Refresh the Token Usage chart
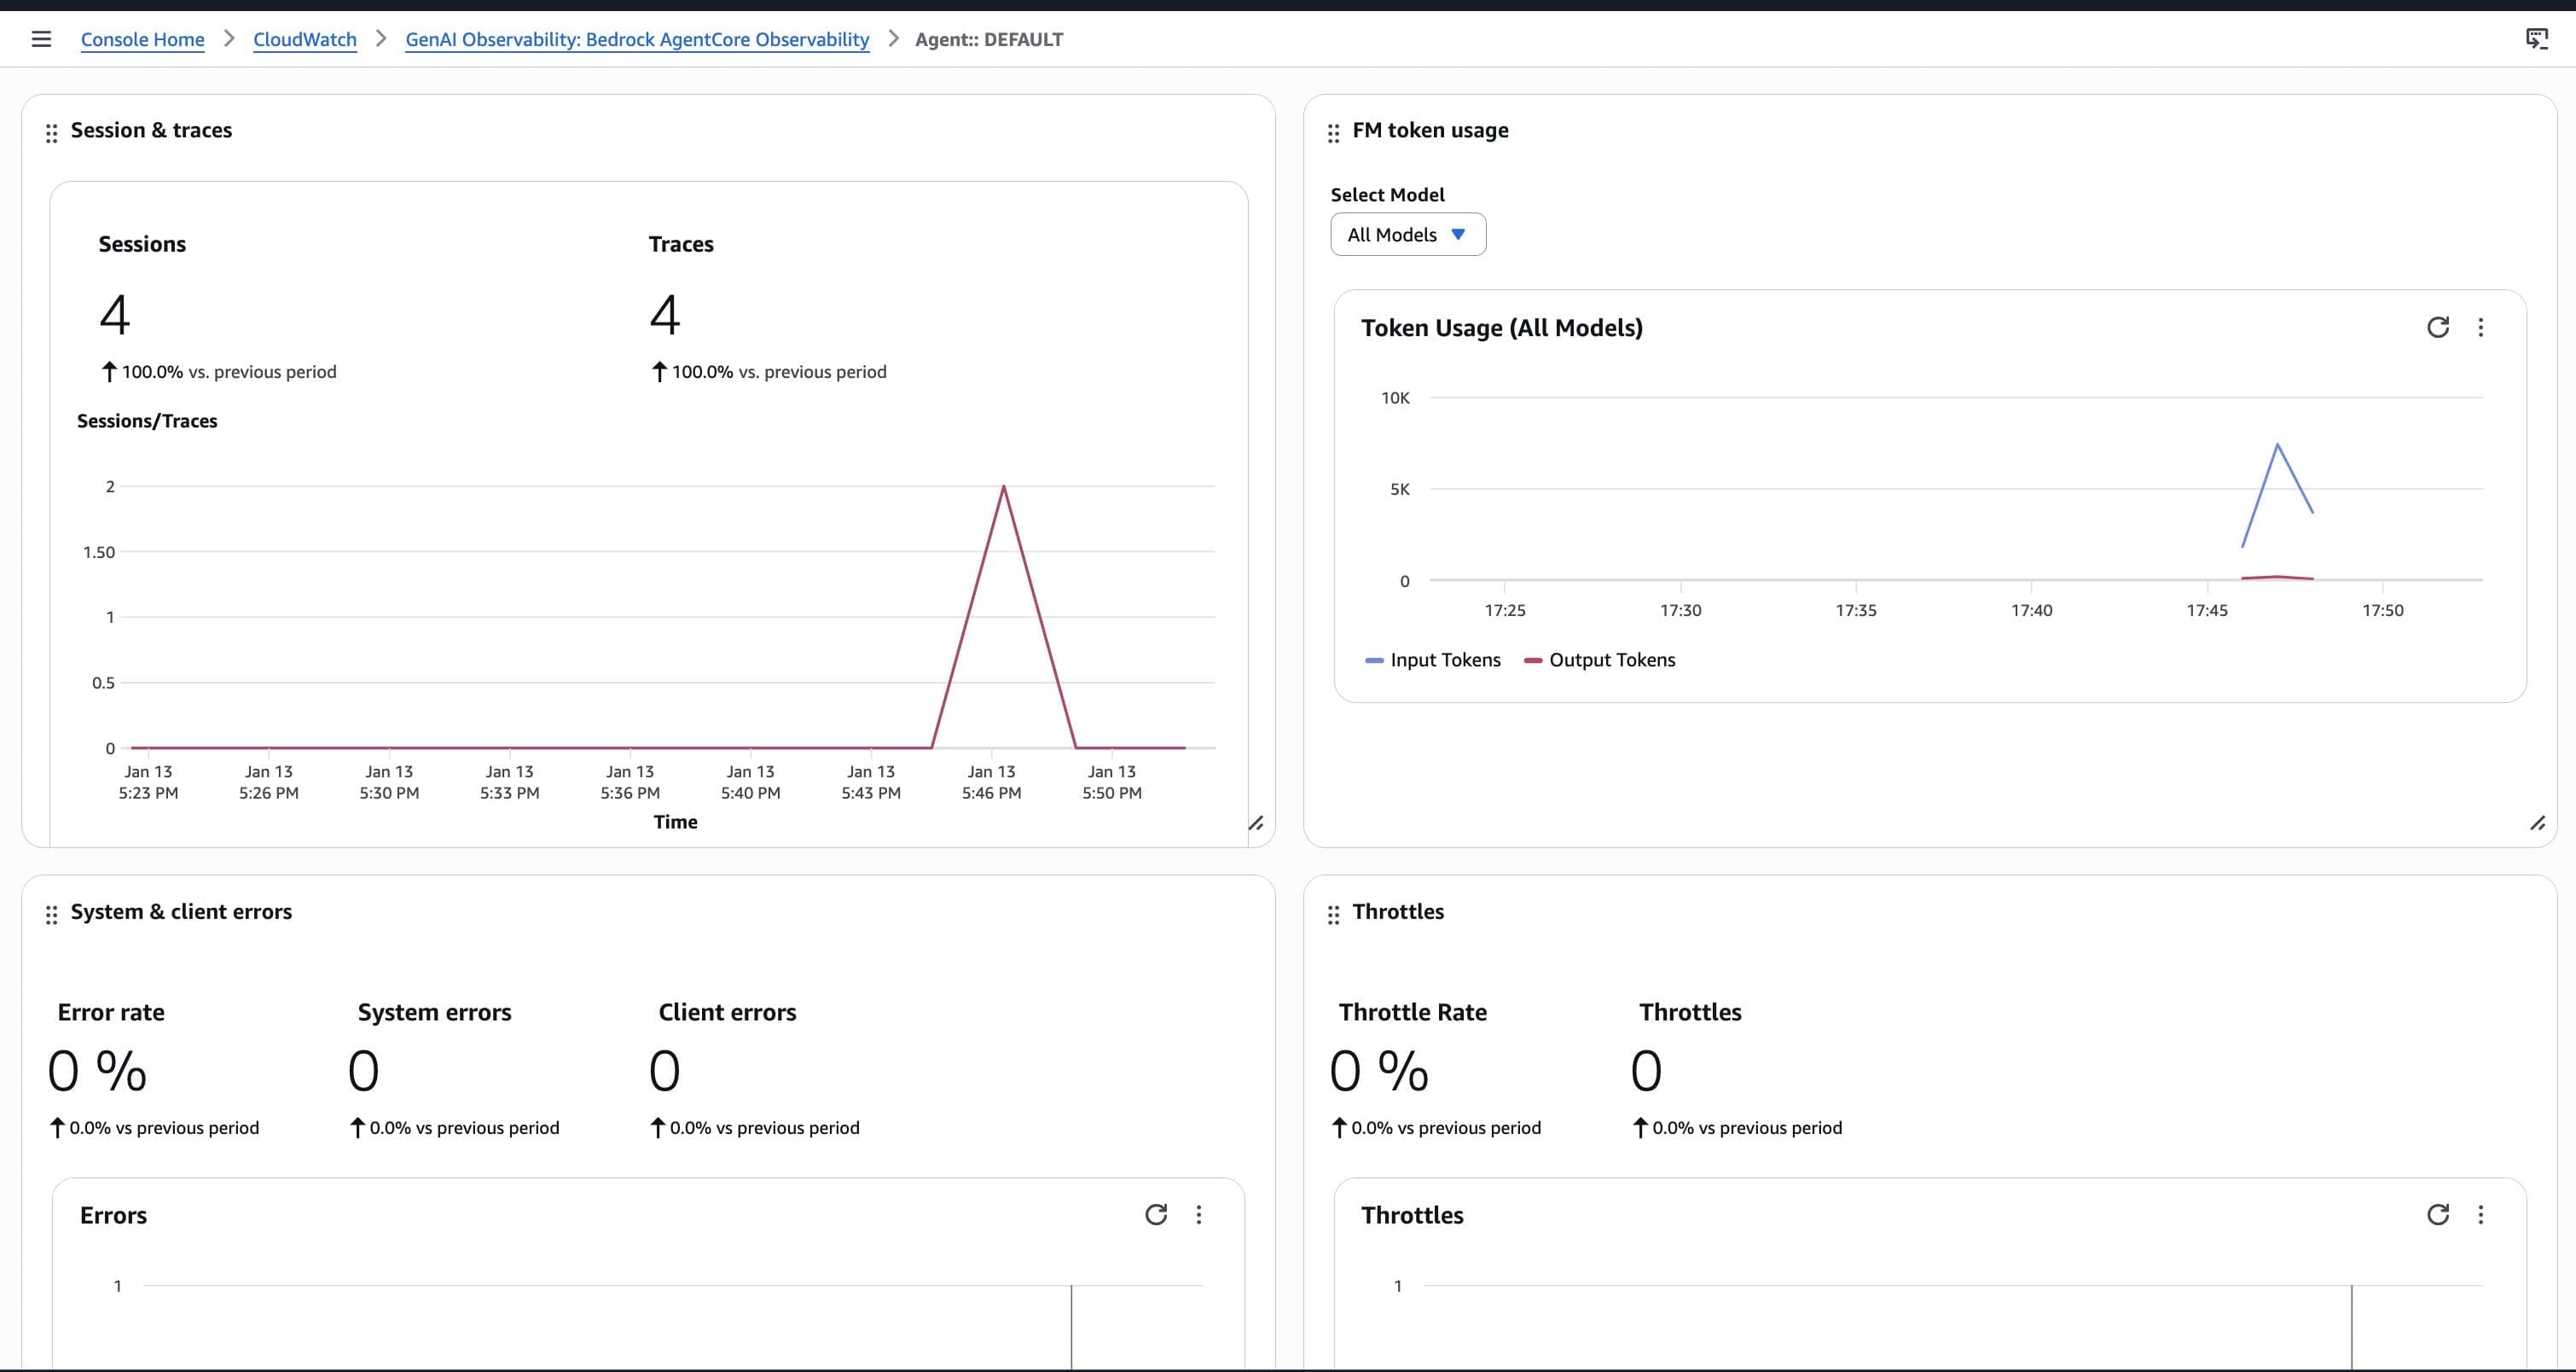 (x=2437, y=327)
